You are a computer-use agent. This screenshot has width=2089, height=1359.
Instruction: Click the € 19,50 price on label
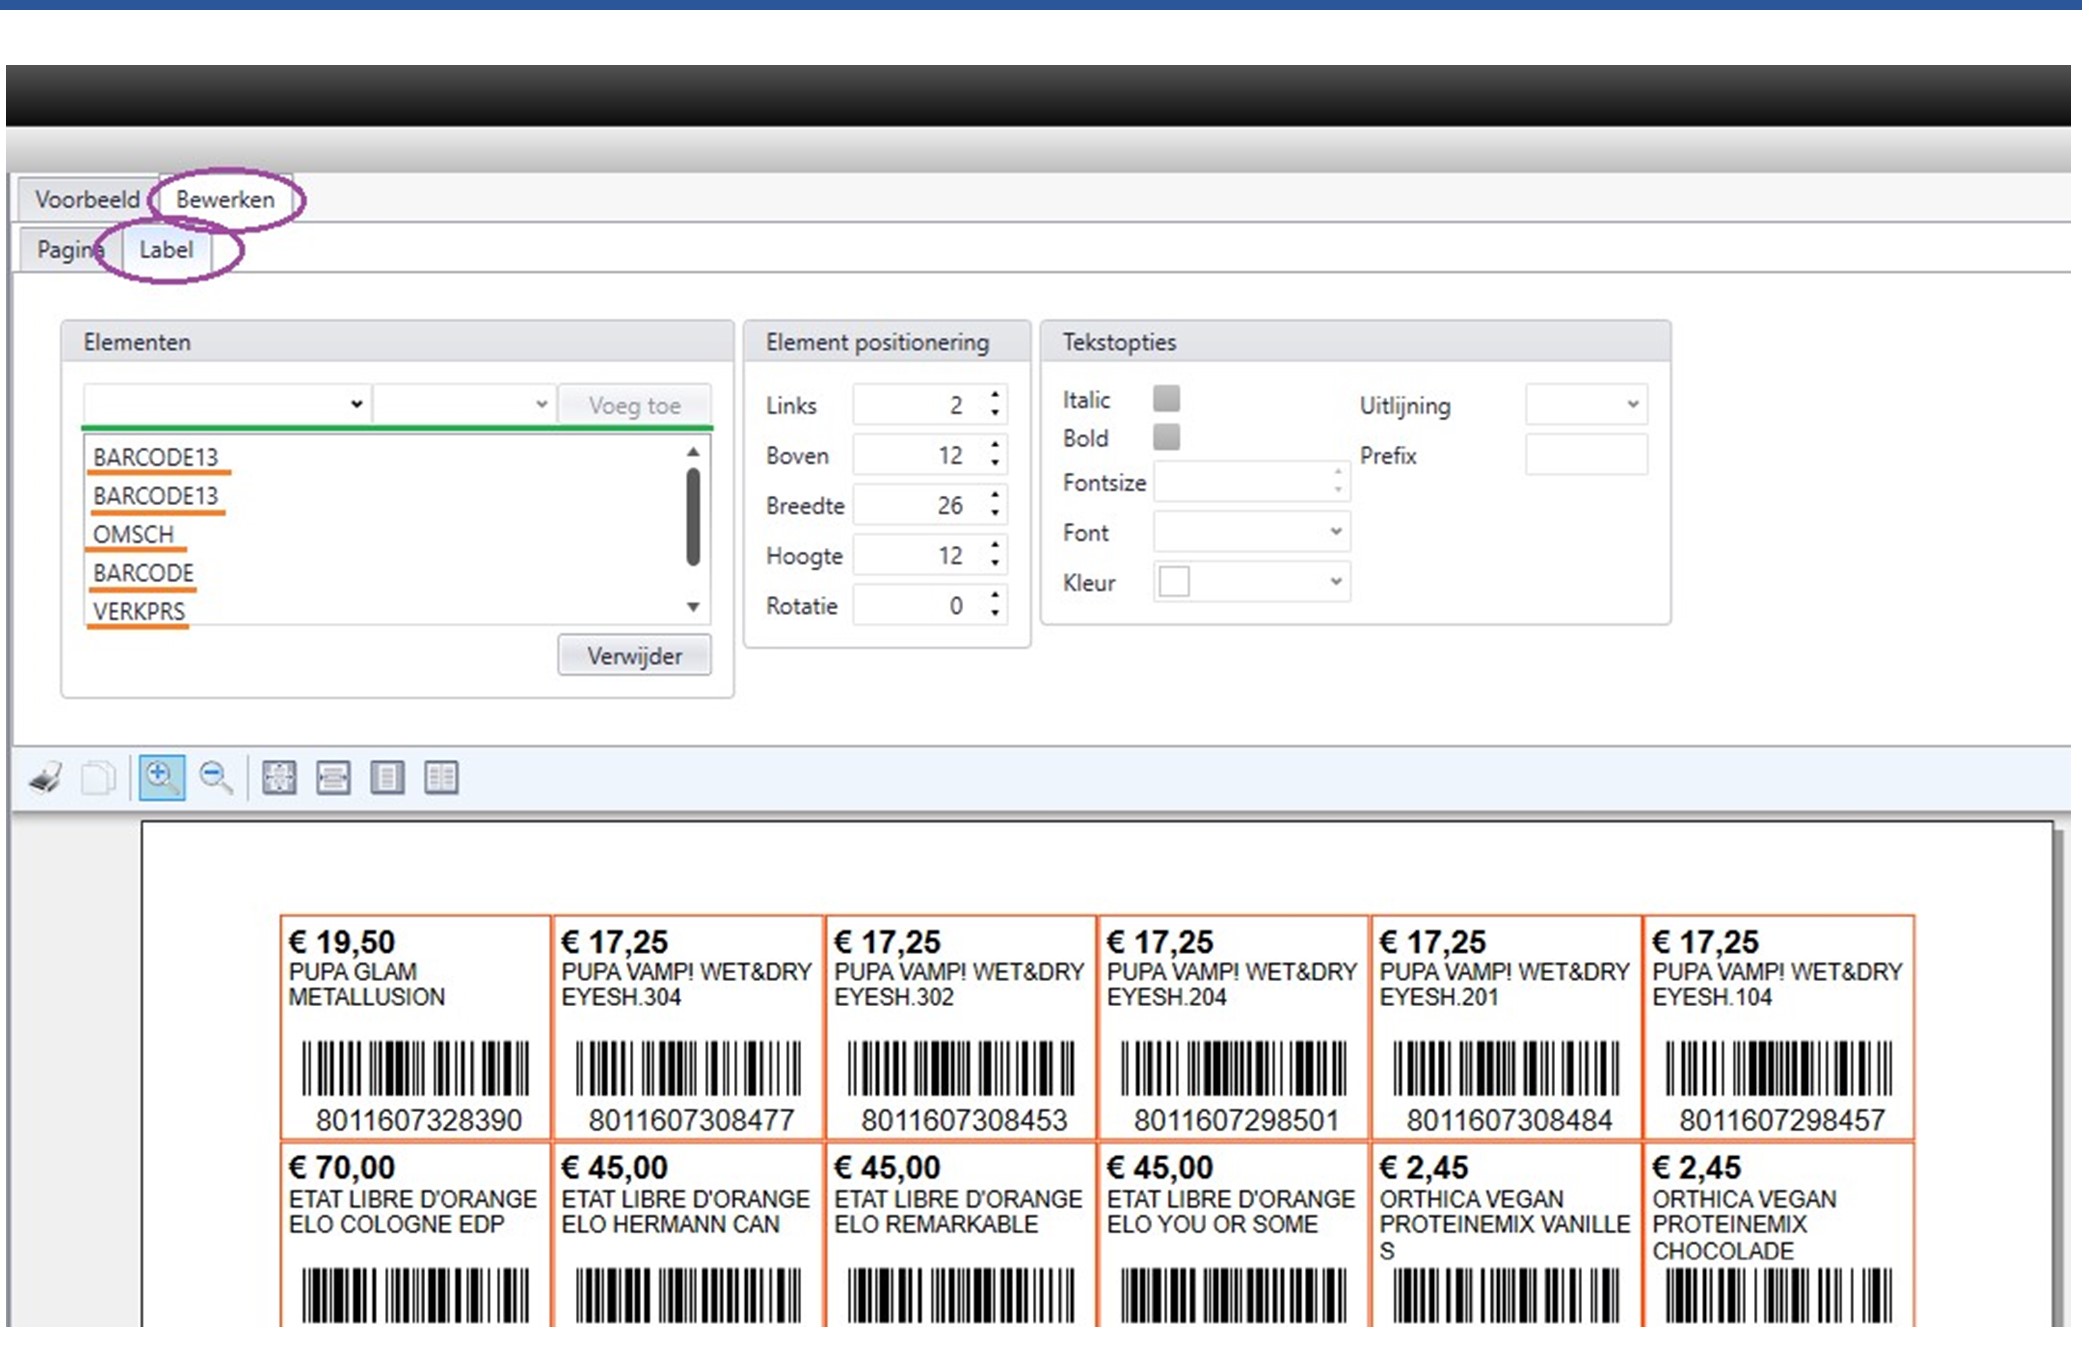(x=342, y=941)
